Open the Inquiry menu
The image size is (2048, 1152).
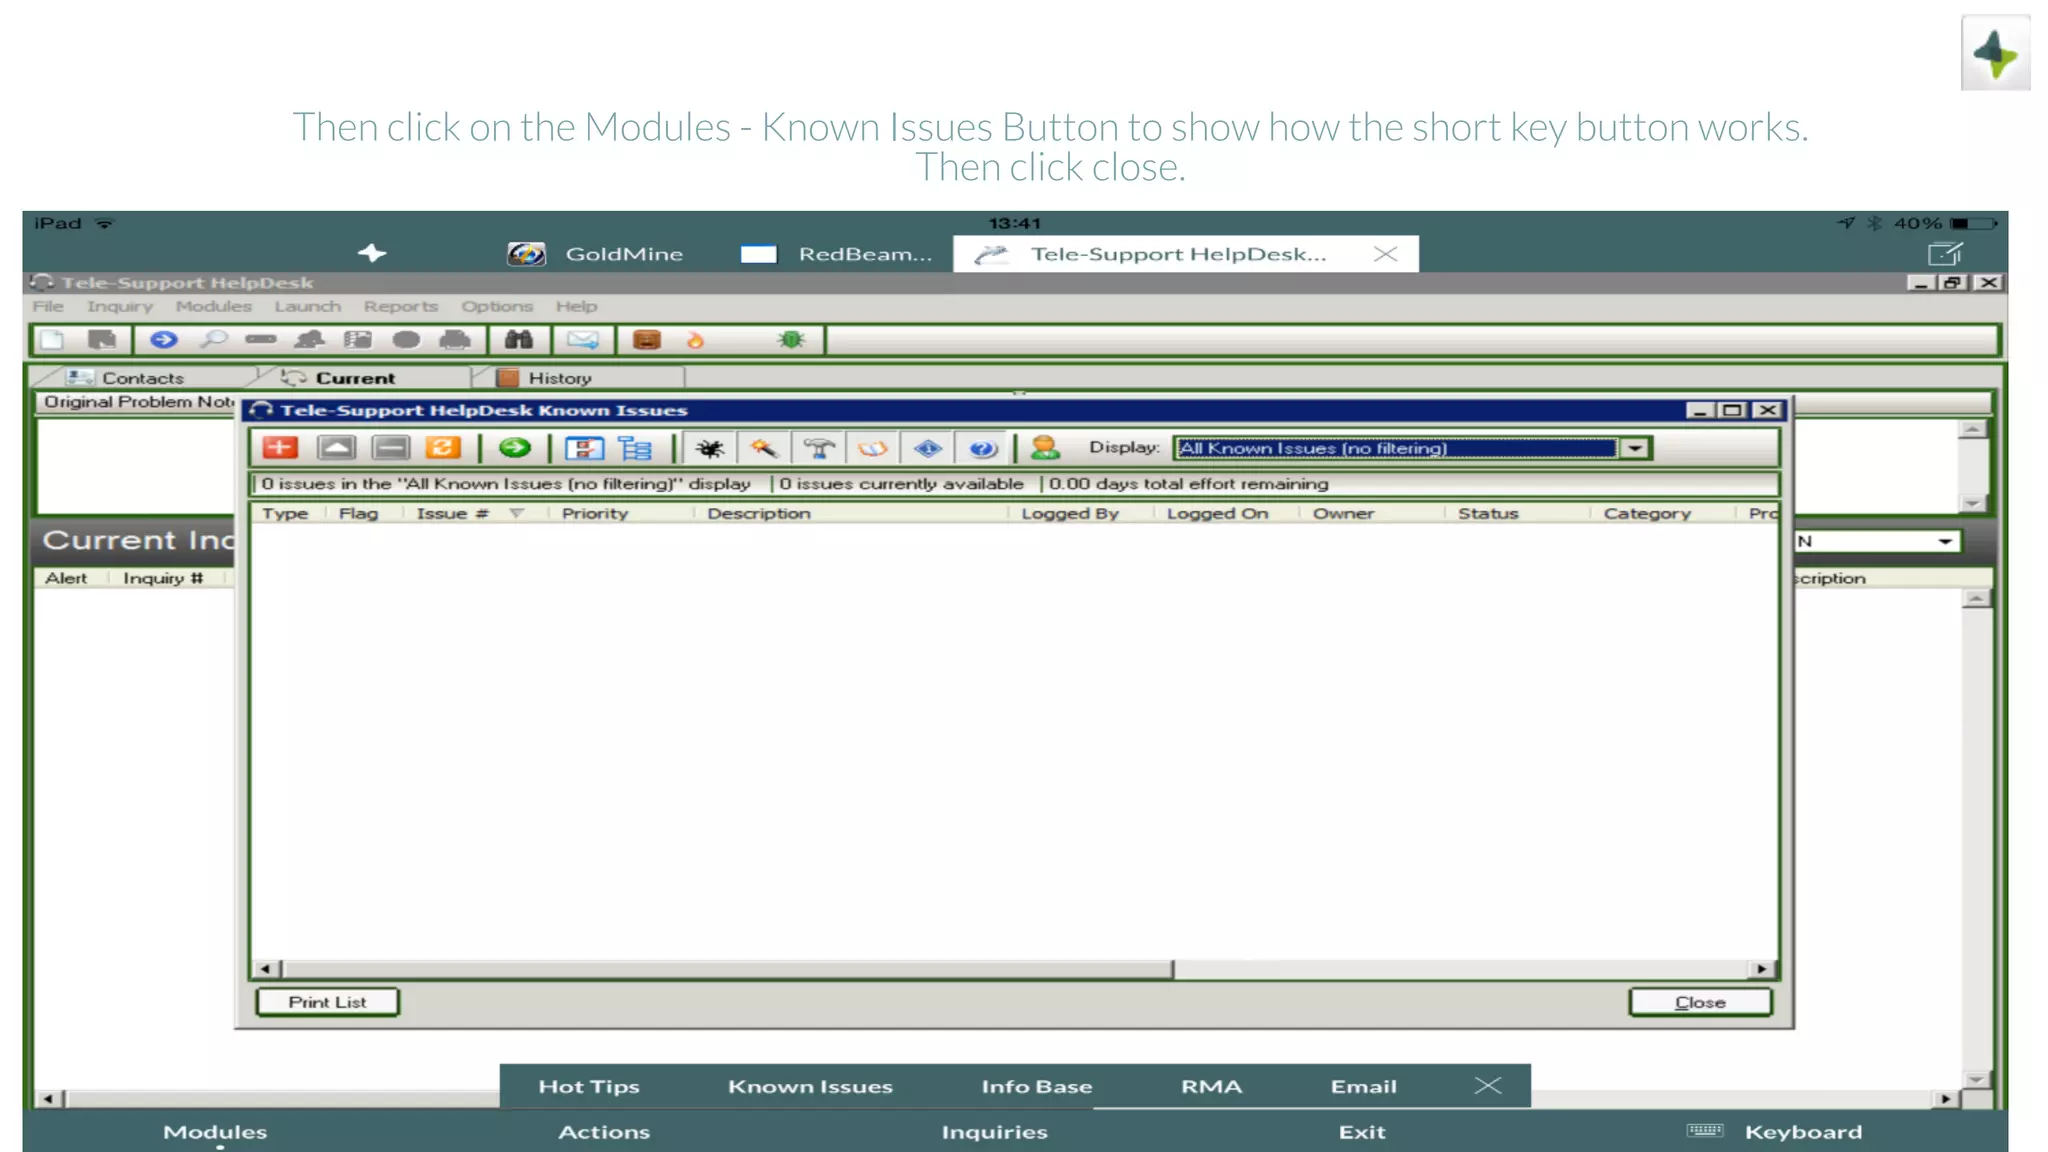pyautogui.click(x=119, y=306)
